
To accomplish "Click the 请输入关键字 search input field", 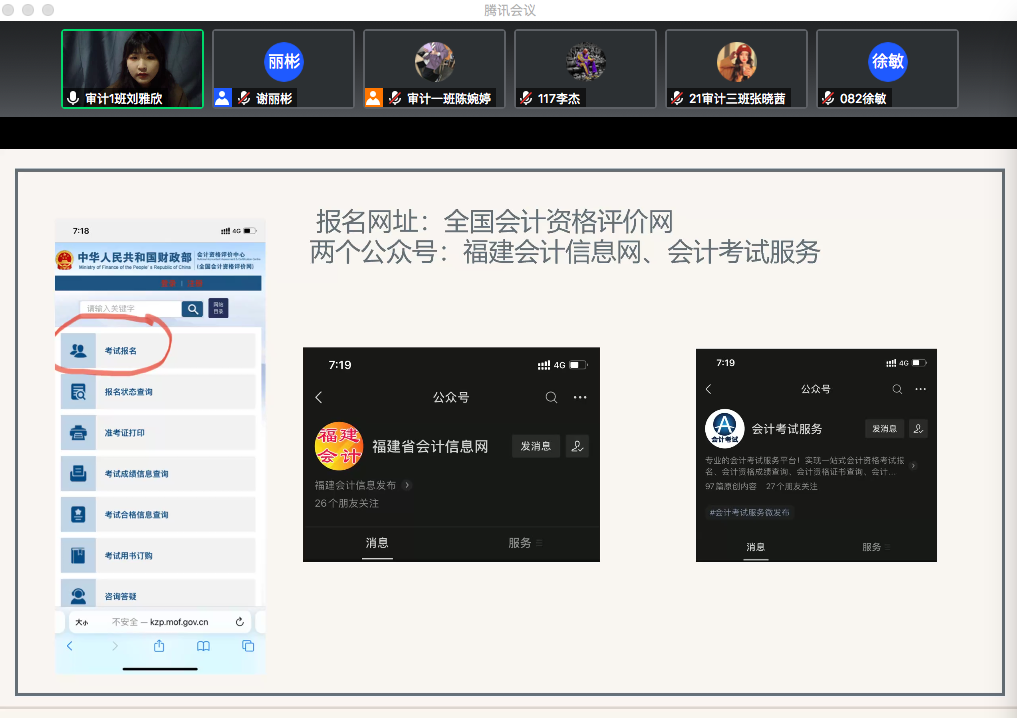I will pyautogui.click(x=130, y=309).
